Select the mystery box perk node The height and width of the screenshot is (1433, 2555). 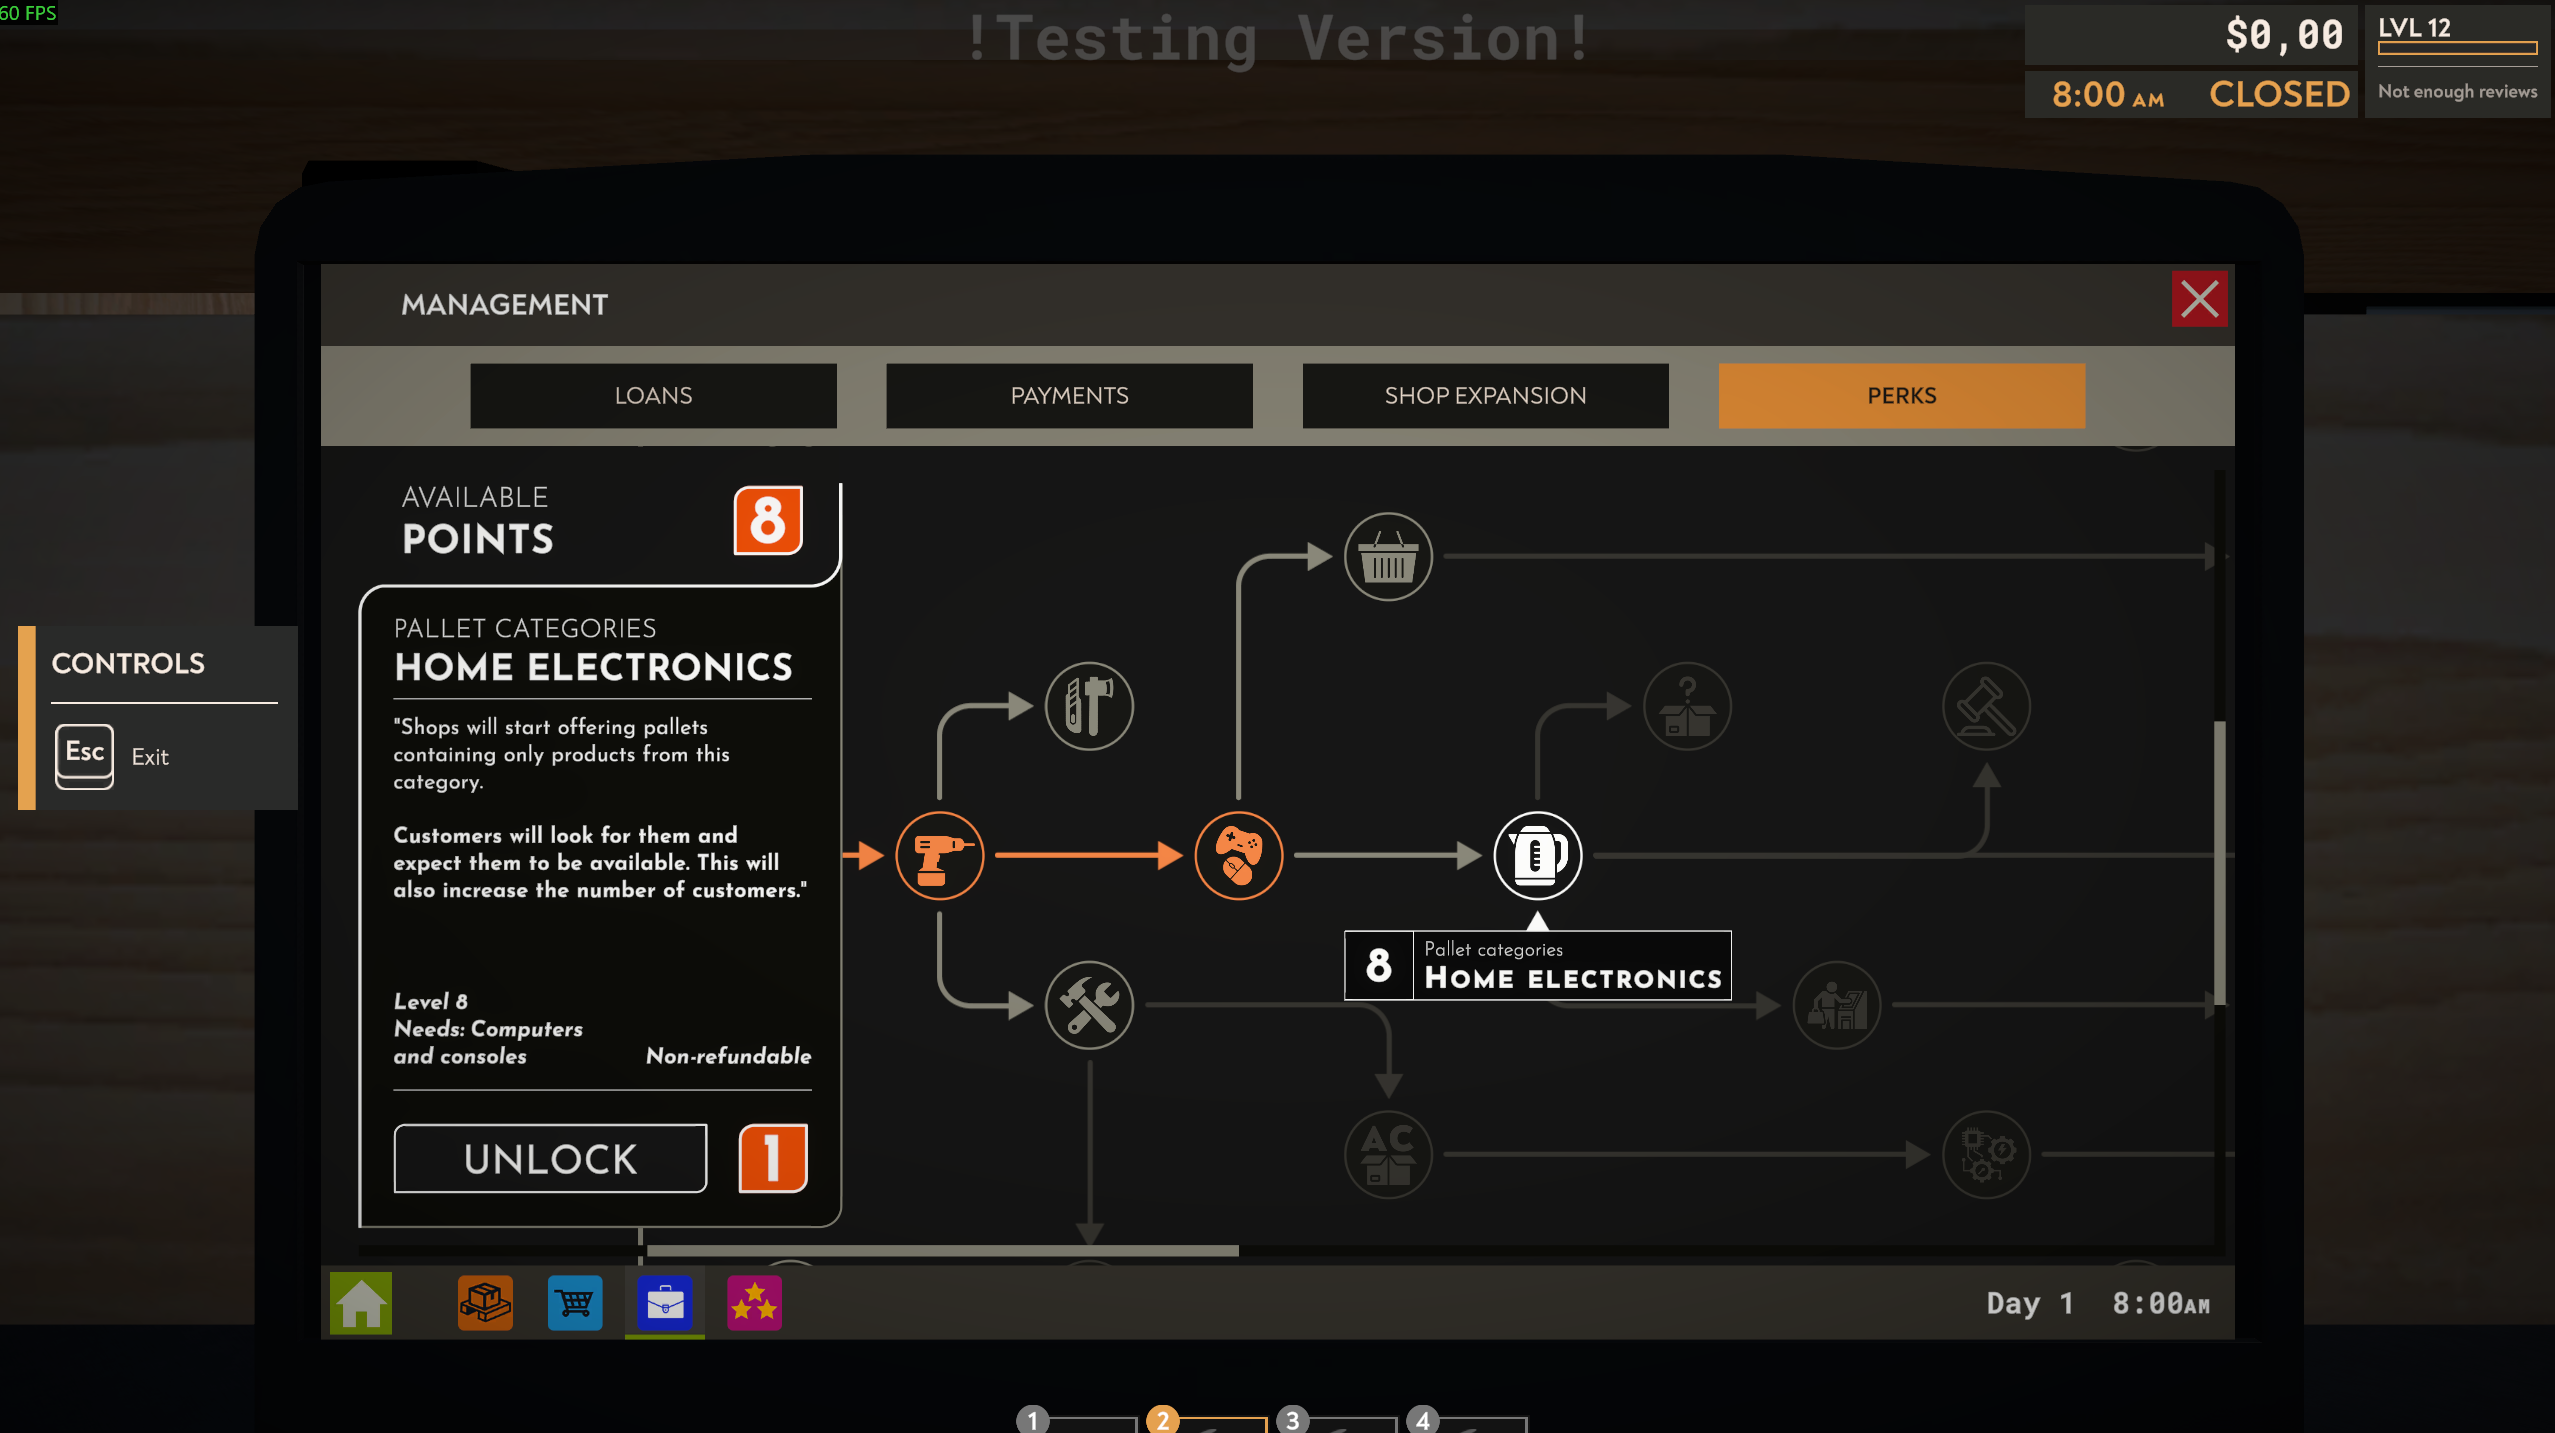click(x=1687, y=706)
